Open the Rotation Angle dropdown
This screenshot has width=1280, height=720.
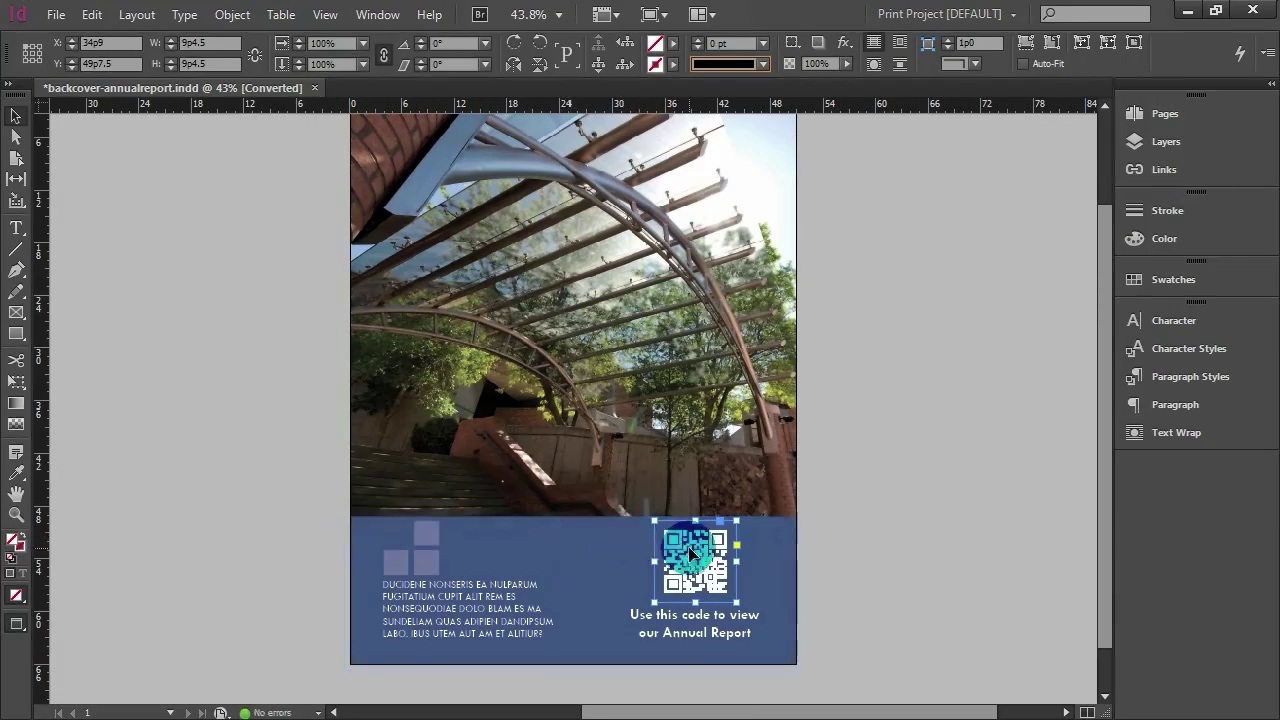click(485, 44)
